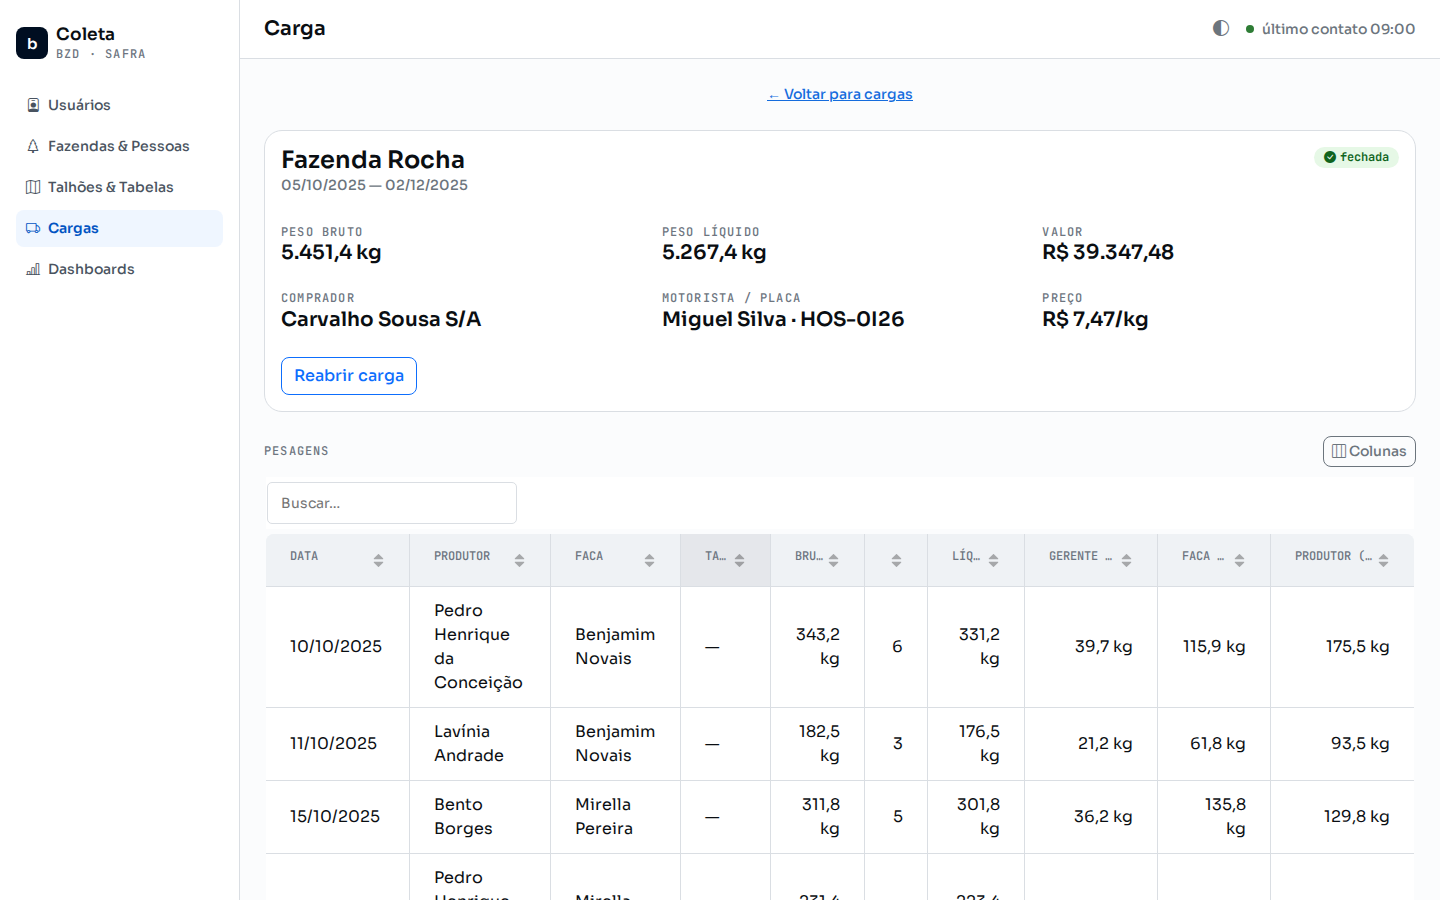Image resolution: width=1440 pixels, height=900 pixels.
Task: Follow the Voltar para cargas link
Action: tap(840, 94)
